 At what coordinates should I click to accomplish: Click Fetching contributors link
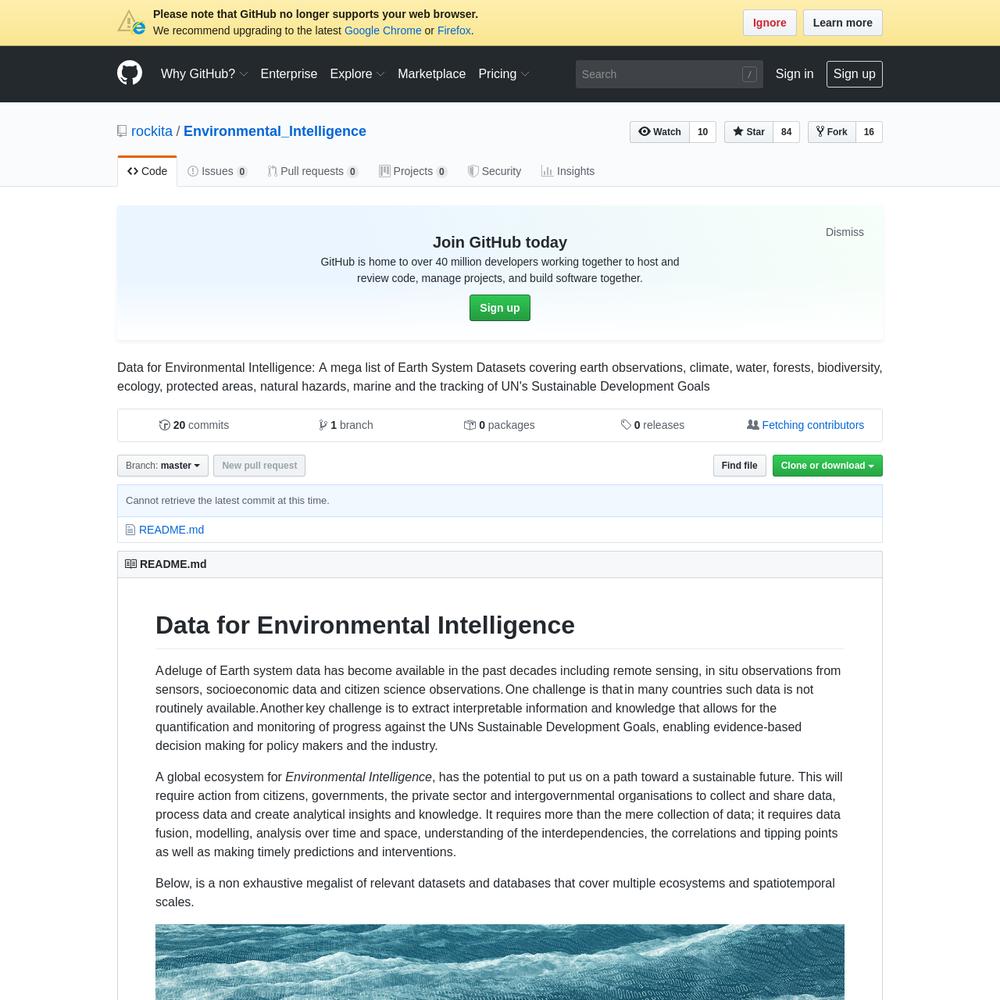tap(813, 425)
